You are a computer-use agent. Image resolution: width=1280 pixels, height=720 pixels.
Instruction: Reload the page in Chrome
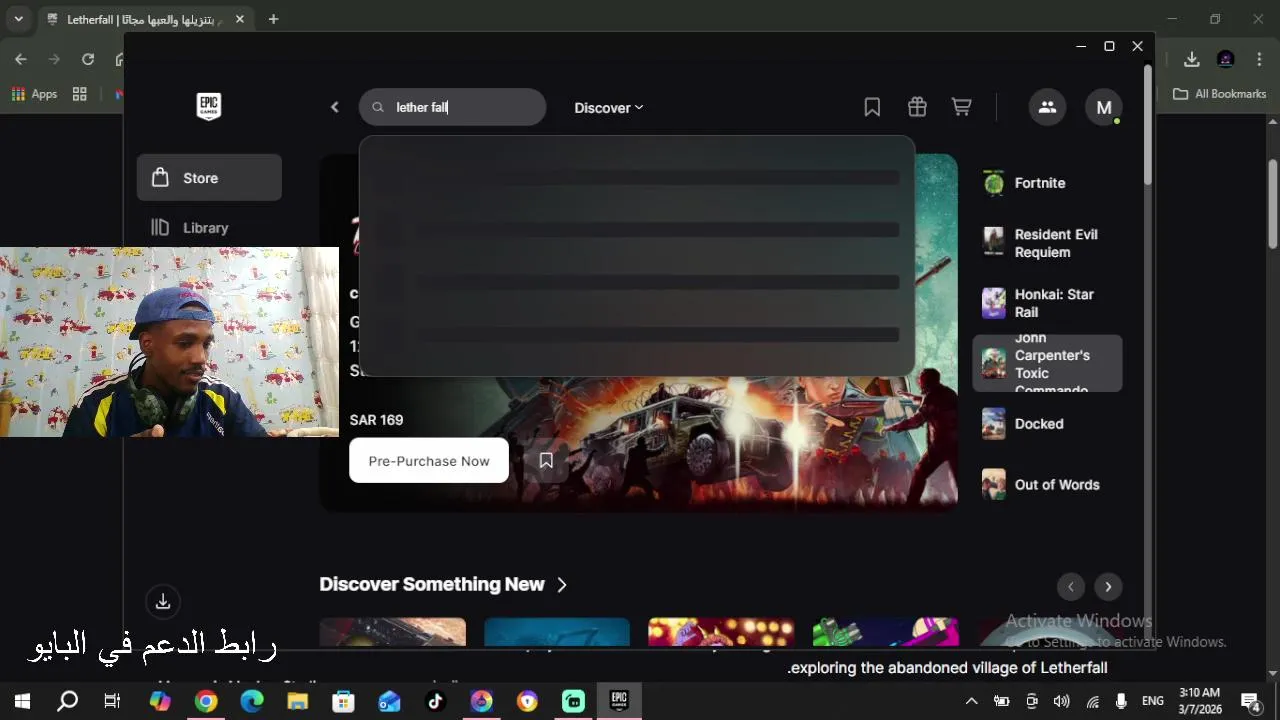[x=88, y=59]
